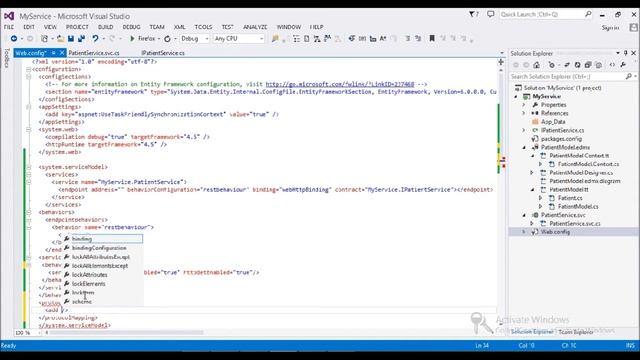Click Sign in link
Viewport: 640px width, 360px height.
click(610, 28)
